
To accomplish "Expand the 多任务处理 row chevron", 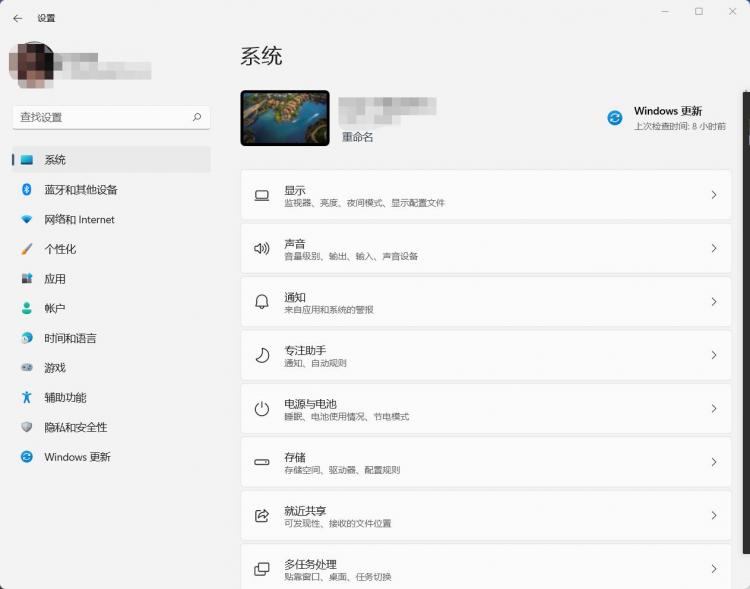I will [714, 569].
